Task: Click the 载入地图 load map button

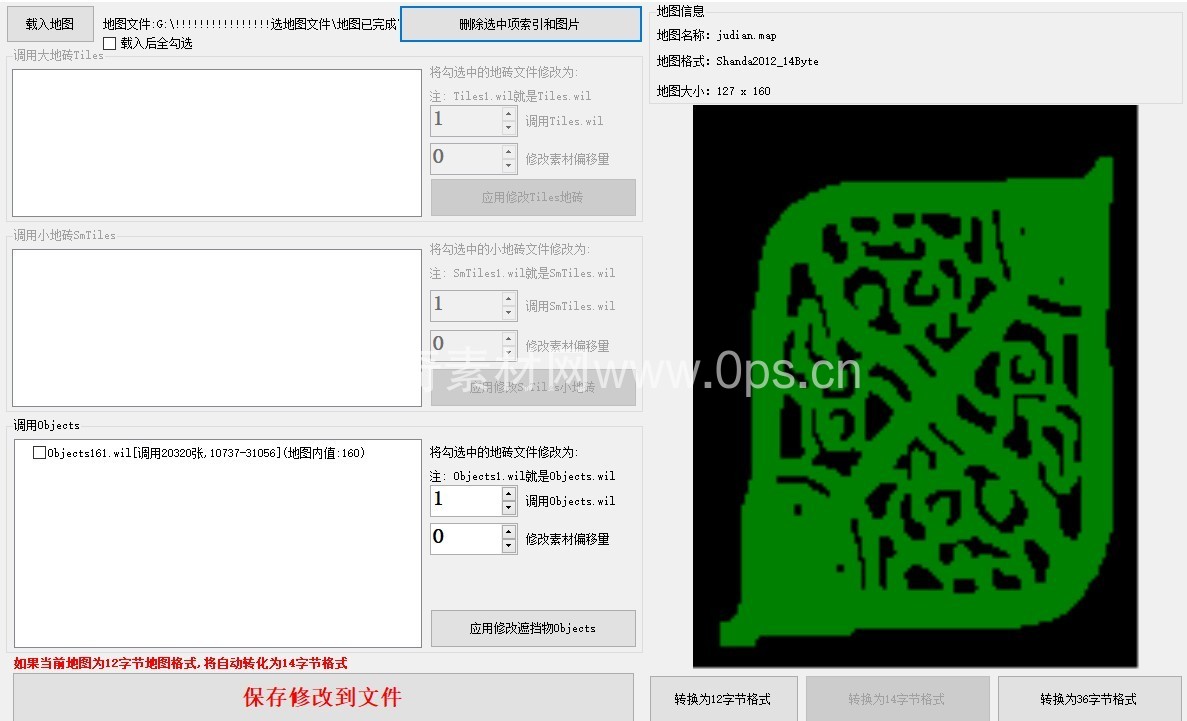Action: 50,24
